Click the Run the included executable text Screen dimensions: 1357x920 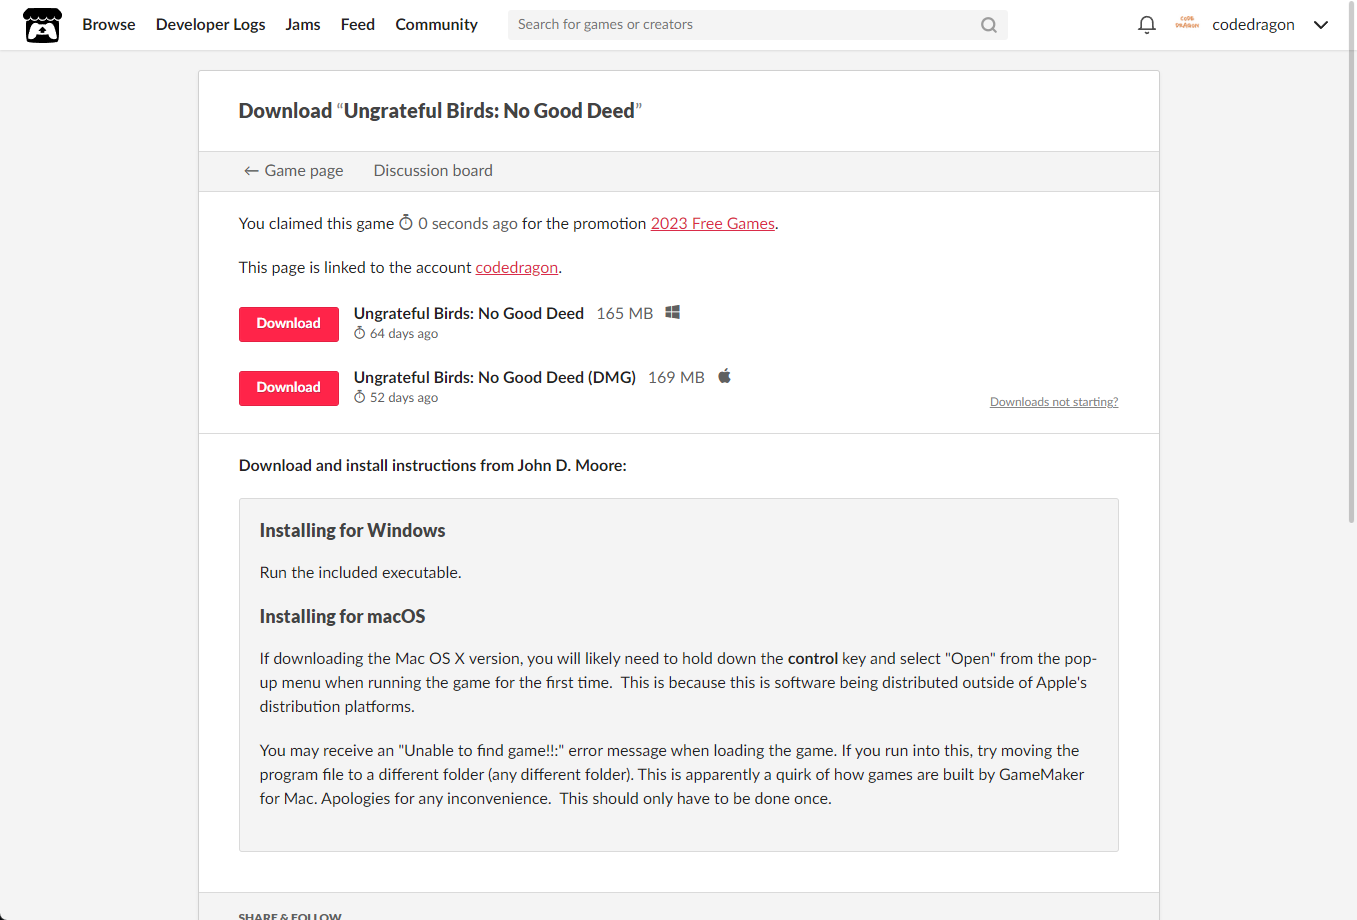click(360, 573)
